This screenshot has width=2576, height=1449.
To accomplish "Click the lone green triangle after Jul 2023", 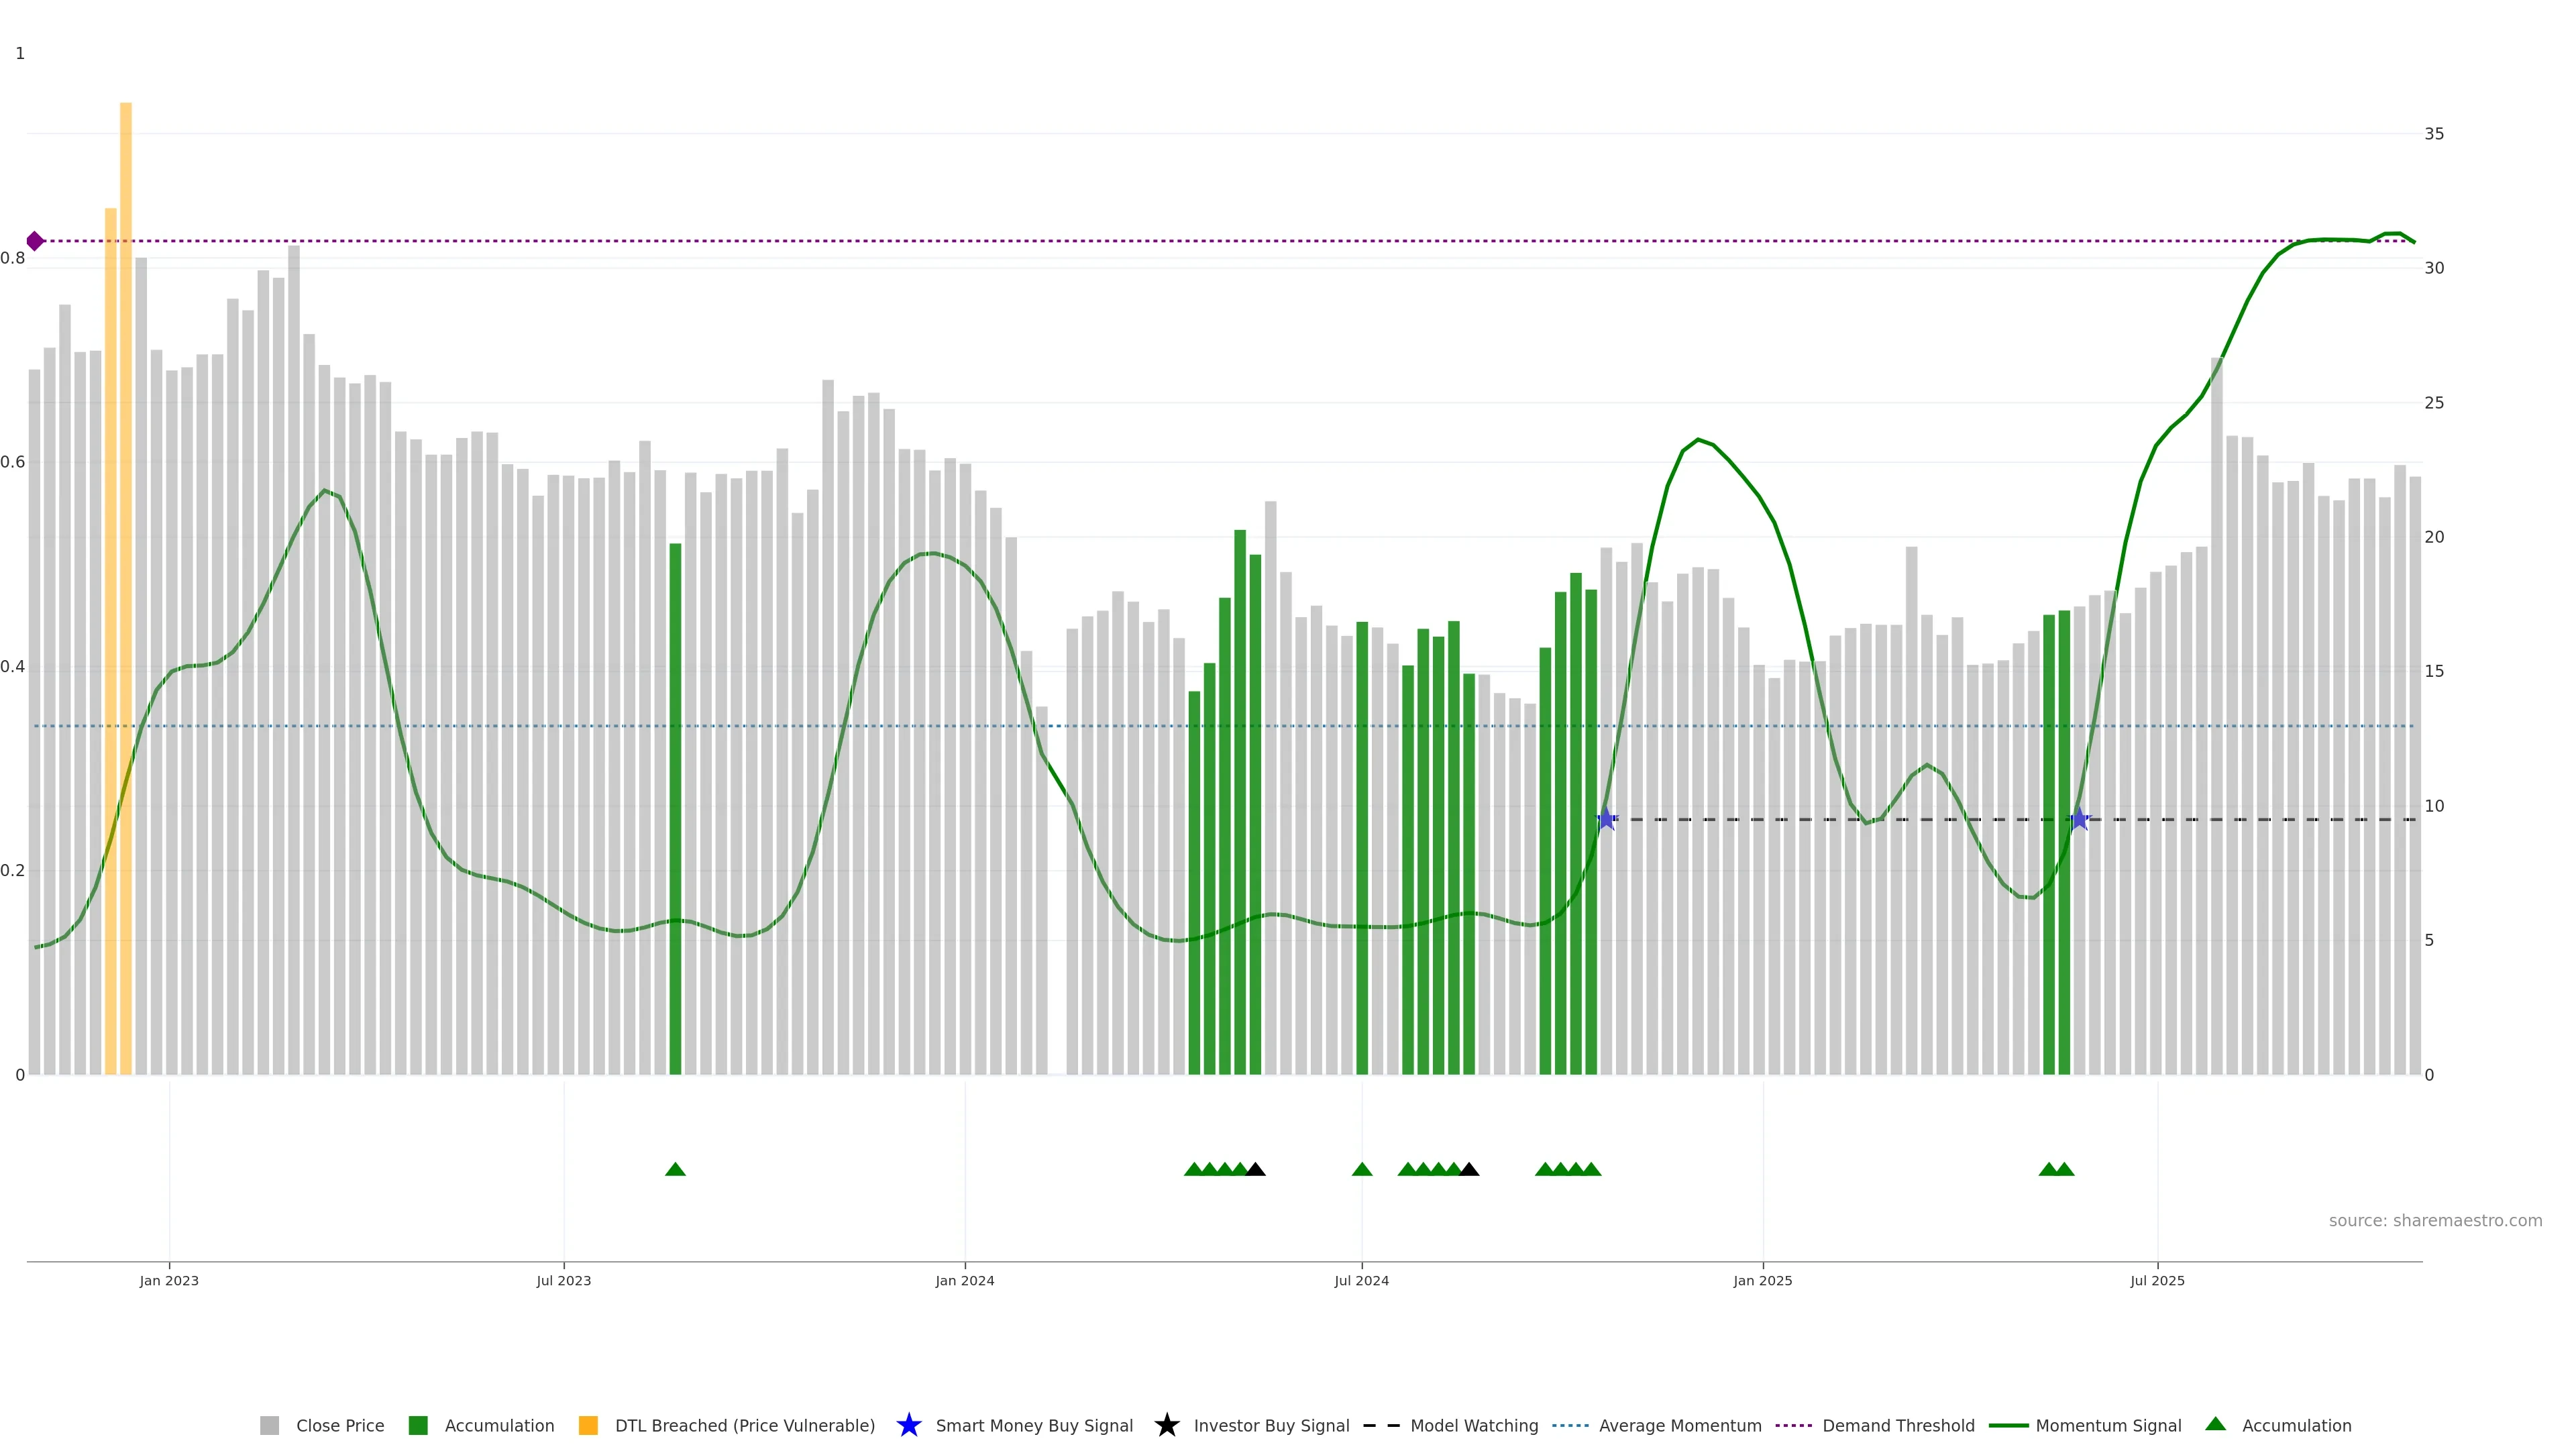I will (x=675, y=1169).
